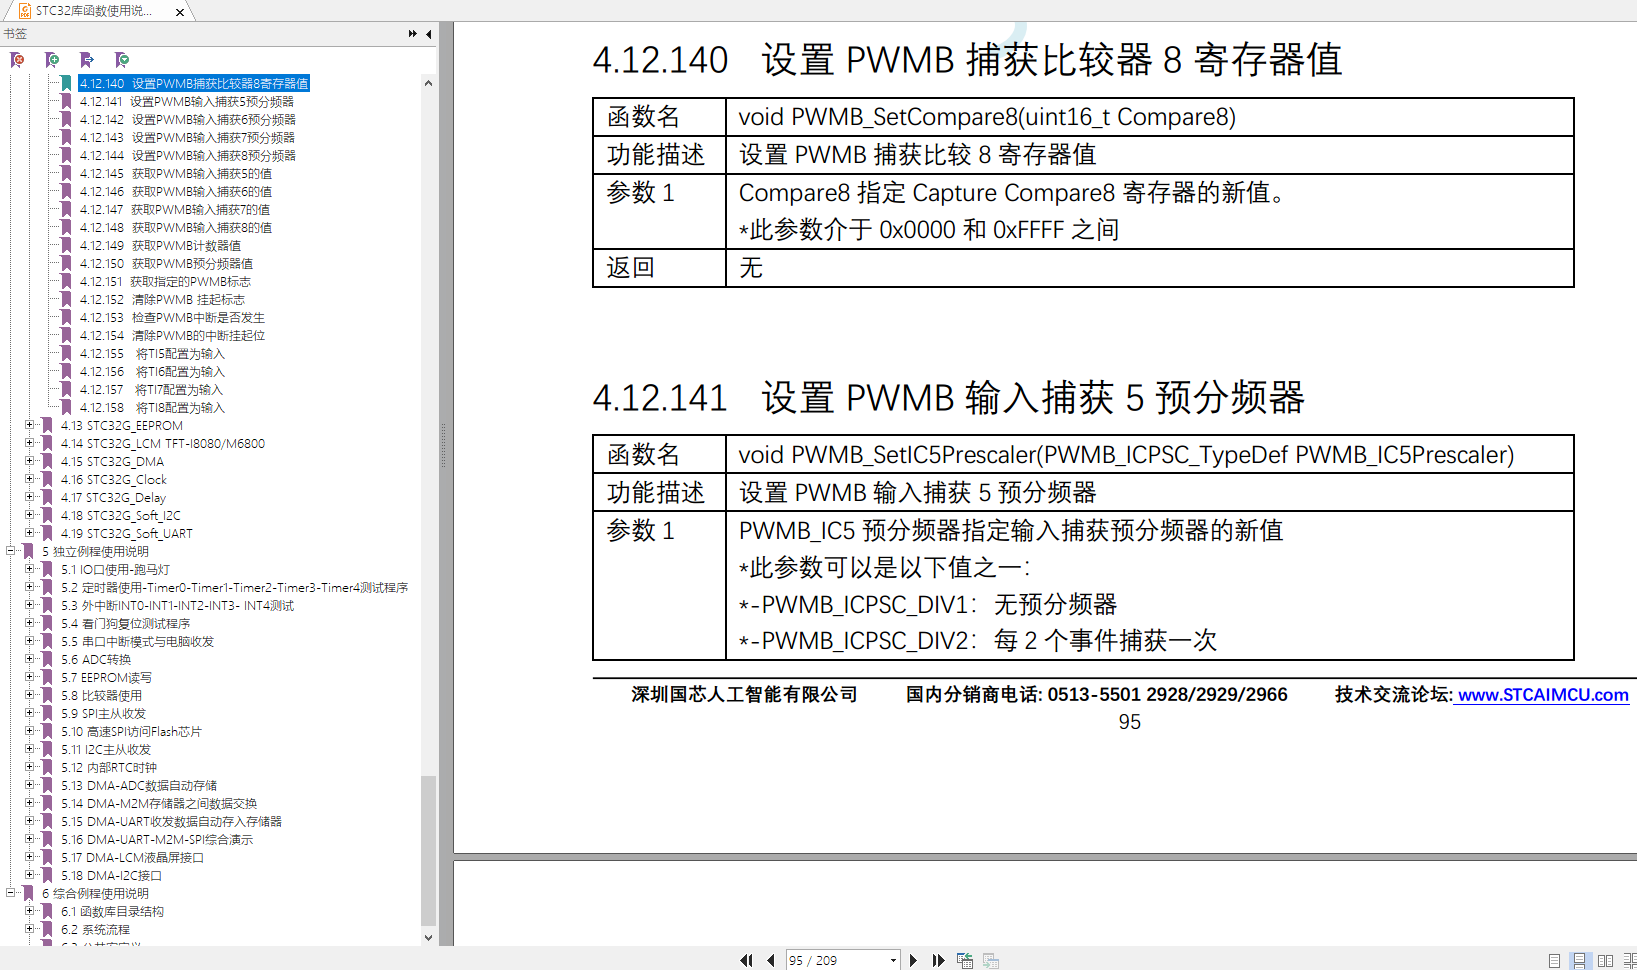This screenshot has height=970, width=1637.
Task: Open the bookmark options icon with green dropdown
Action: pyautogui.click(x=122, y=60)
